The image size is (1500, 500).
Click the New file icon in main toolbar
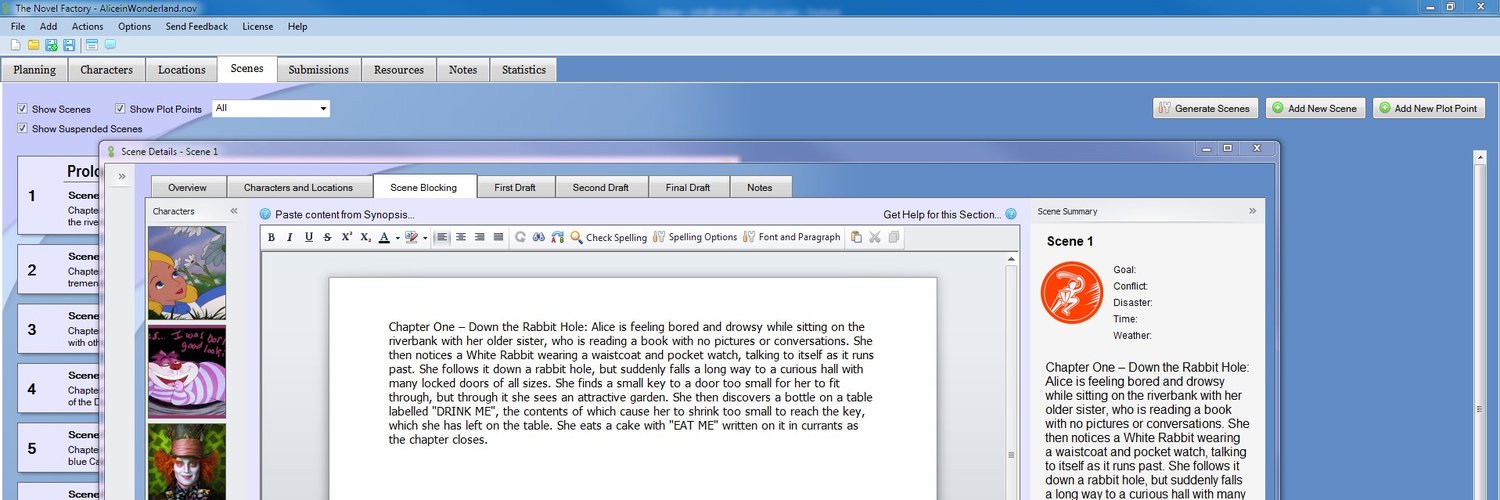point(15,45)
